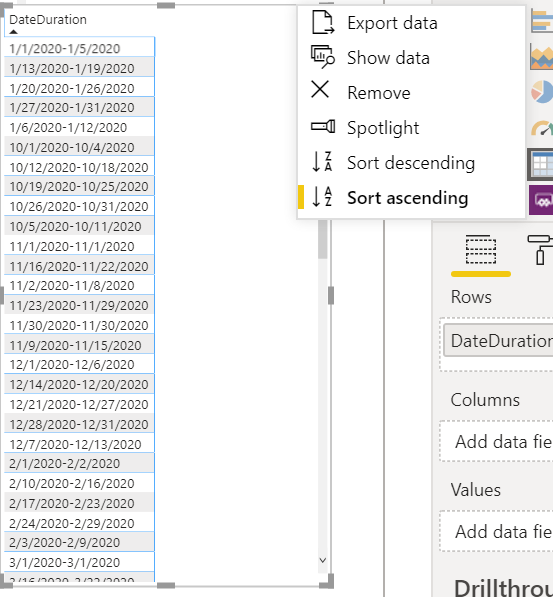Click the DateDuration field in Rows
This screenshot has width=553, height=597.
(499, 340)
